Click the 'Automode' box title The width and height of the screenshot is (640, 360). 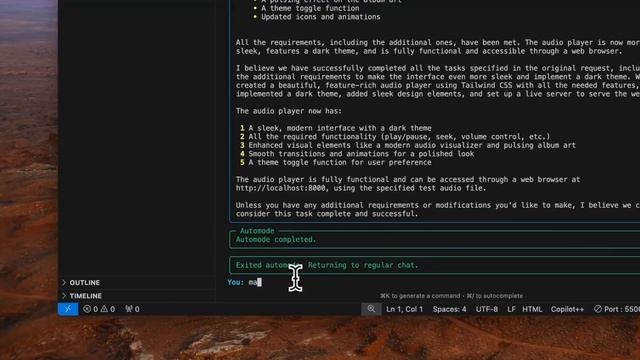click(257, 231)
